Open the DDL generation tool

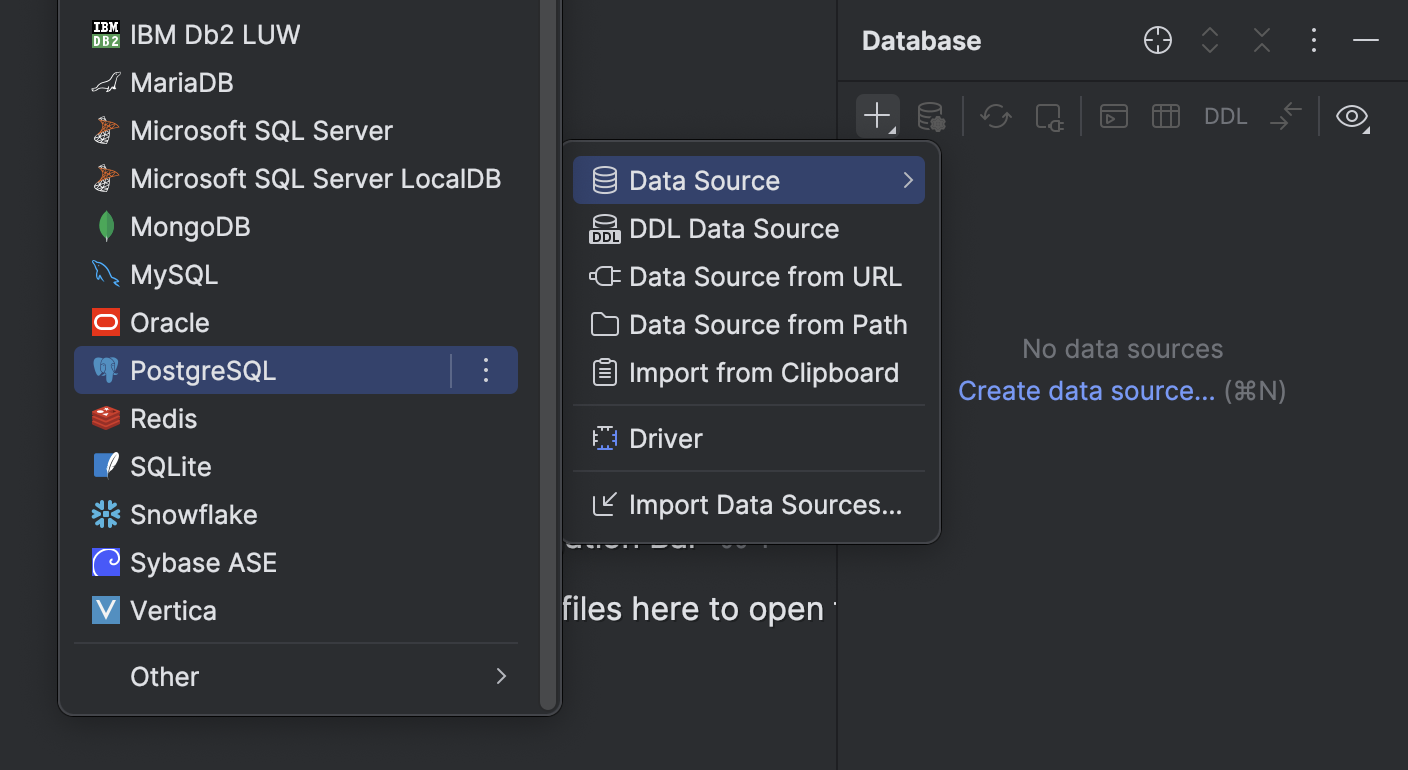click(1225, 116)
